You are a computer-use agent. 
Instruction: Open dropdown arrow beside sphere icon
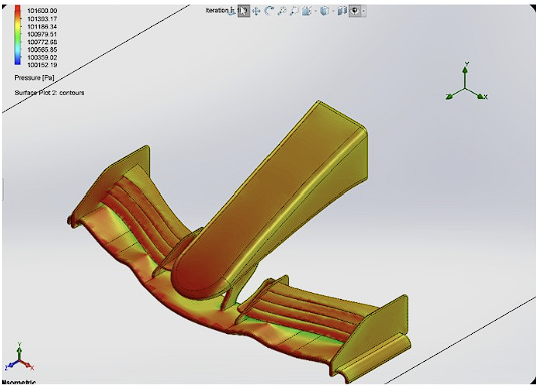pos(363,12)
